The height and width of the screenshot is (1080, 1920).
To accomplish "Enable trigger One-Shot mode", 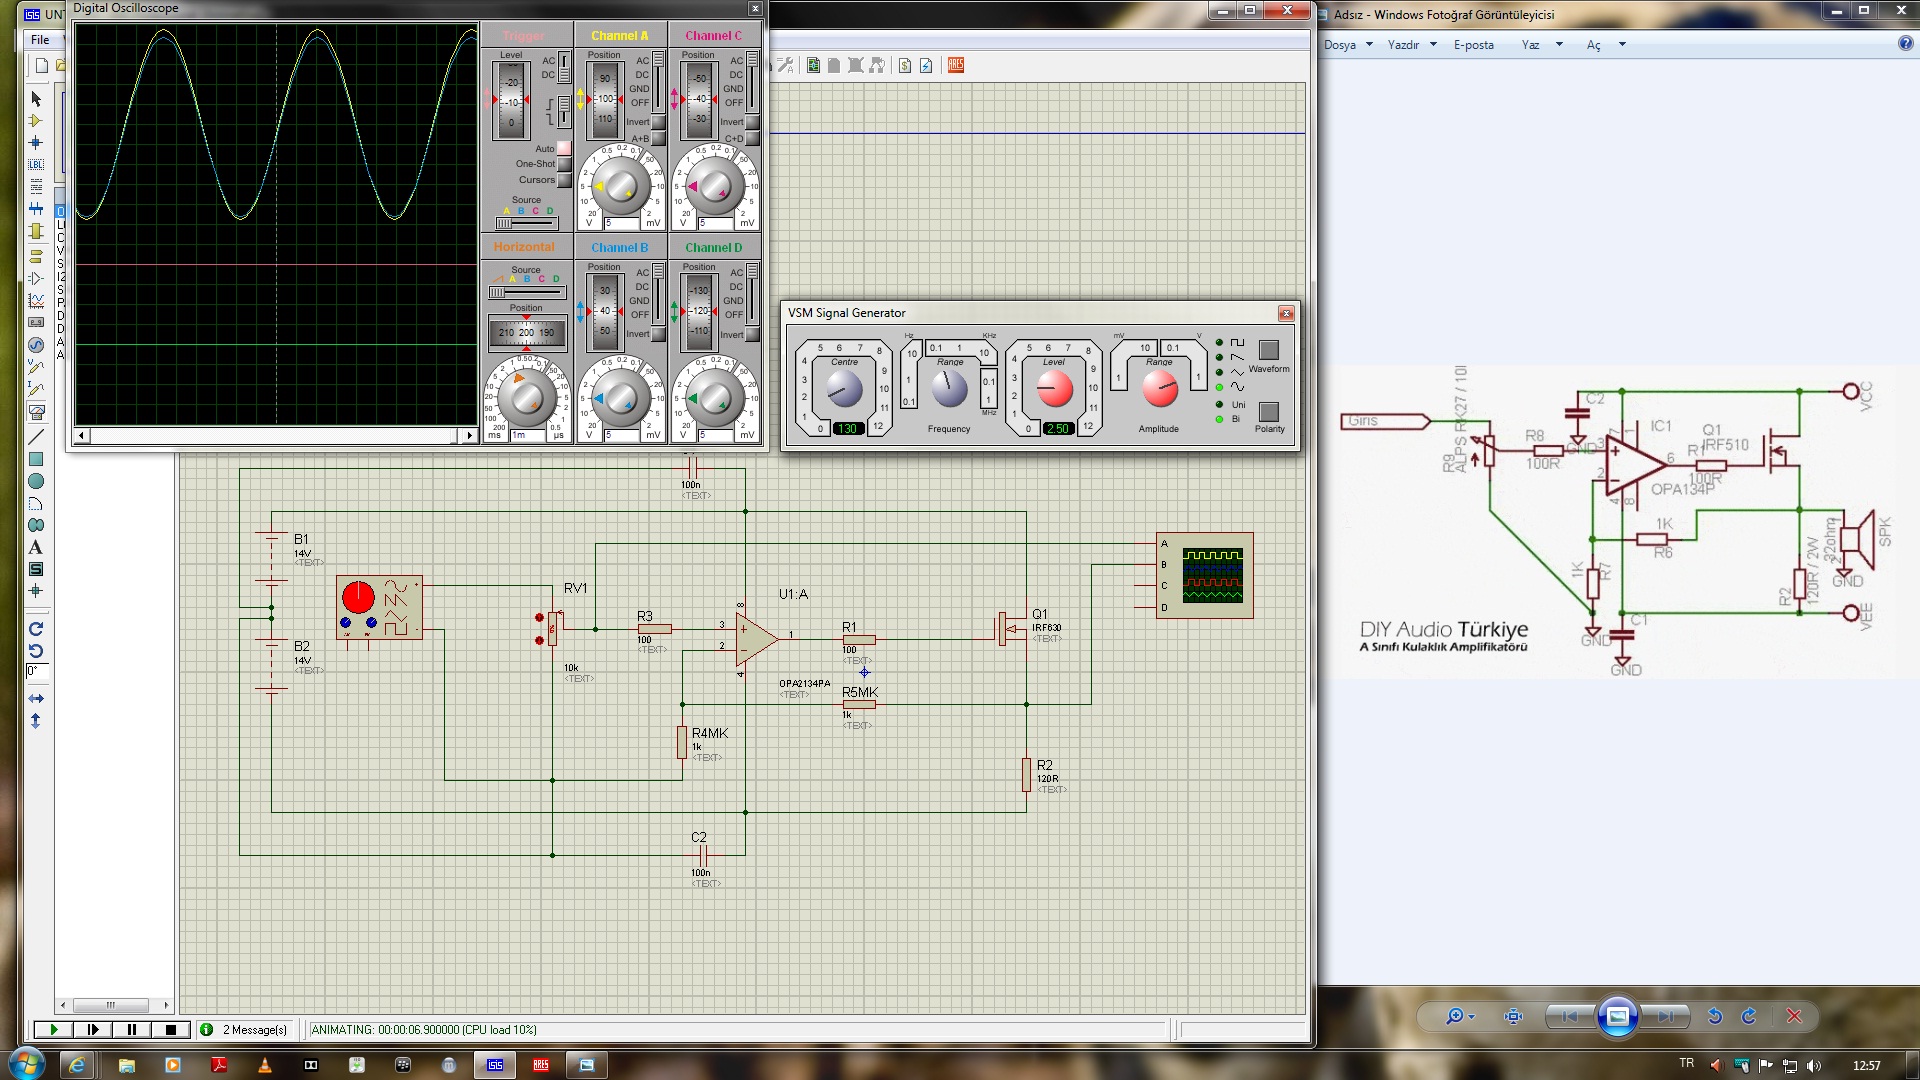I will [564, 164].
